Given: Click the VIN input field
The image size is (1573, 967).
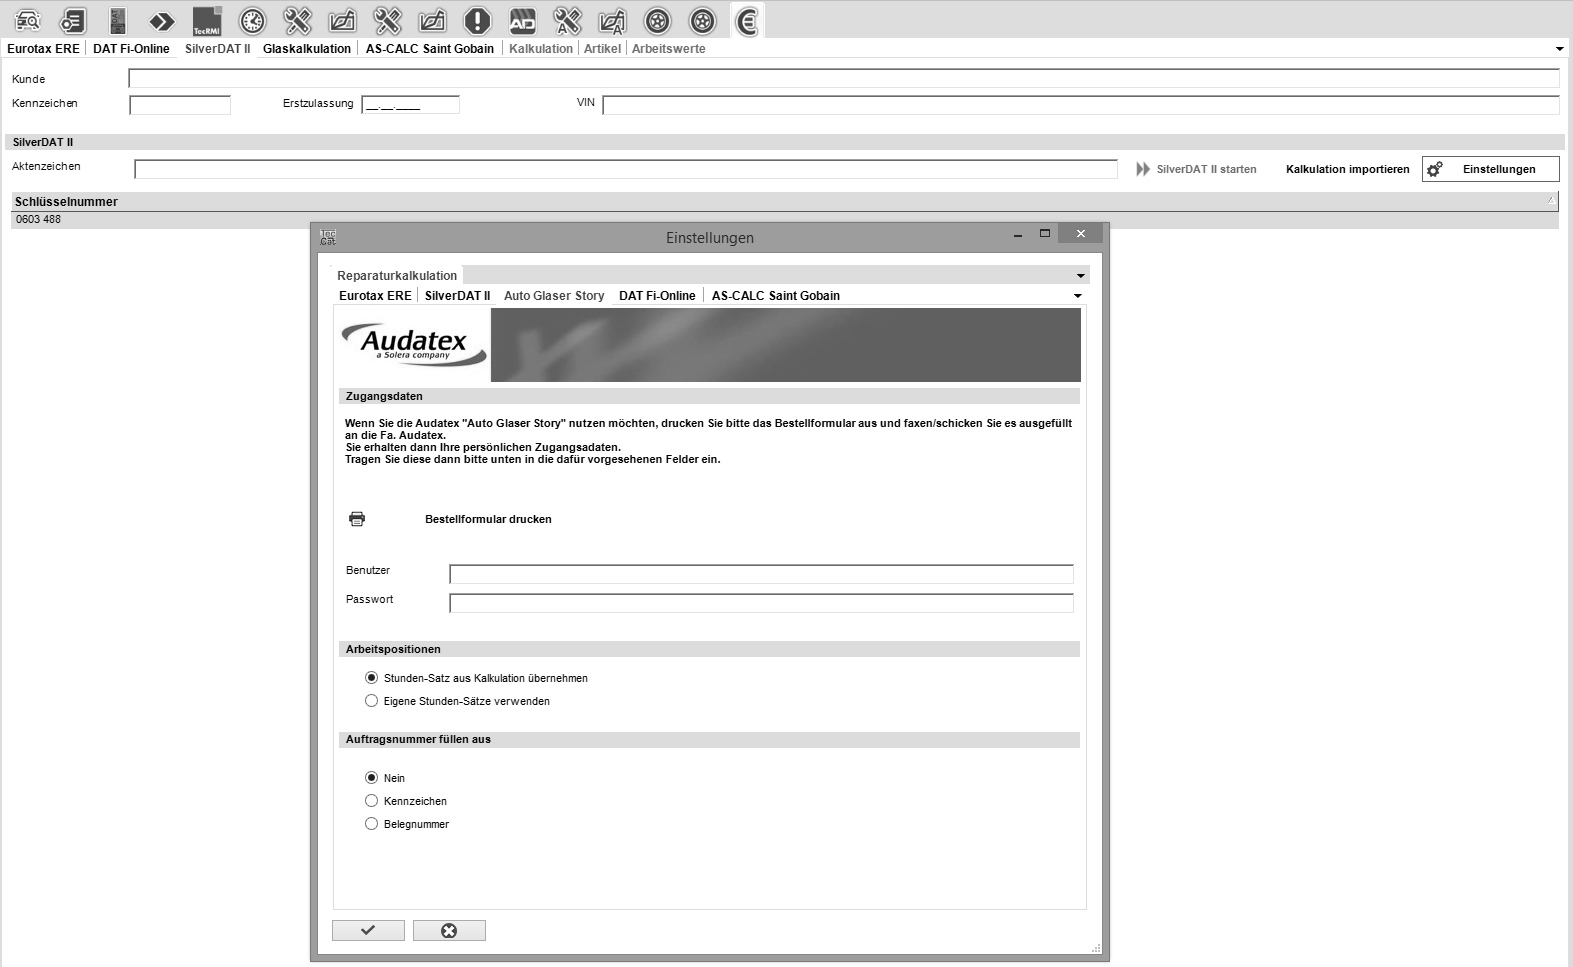Looking at the screenshot, I should (x=1081, y=104).
